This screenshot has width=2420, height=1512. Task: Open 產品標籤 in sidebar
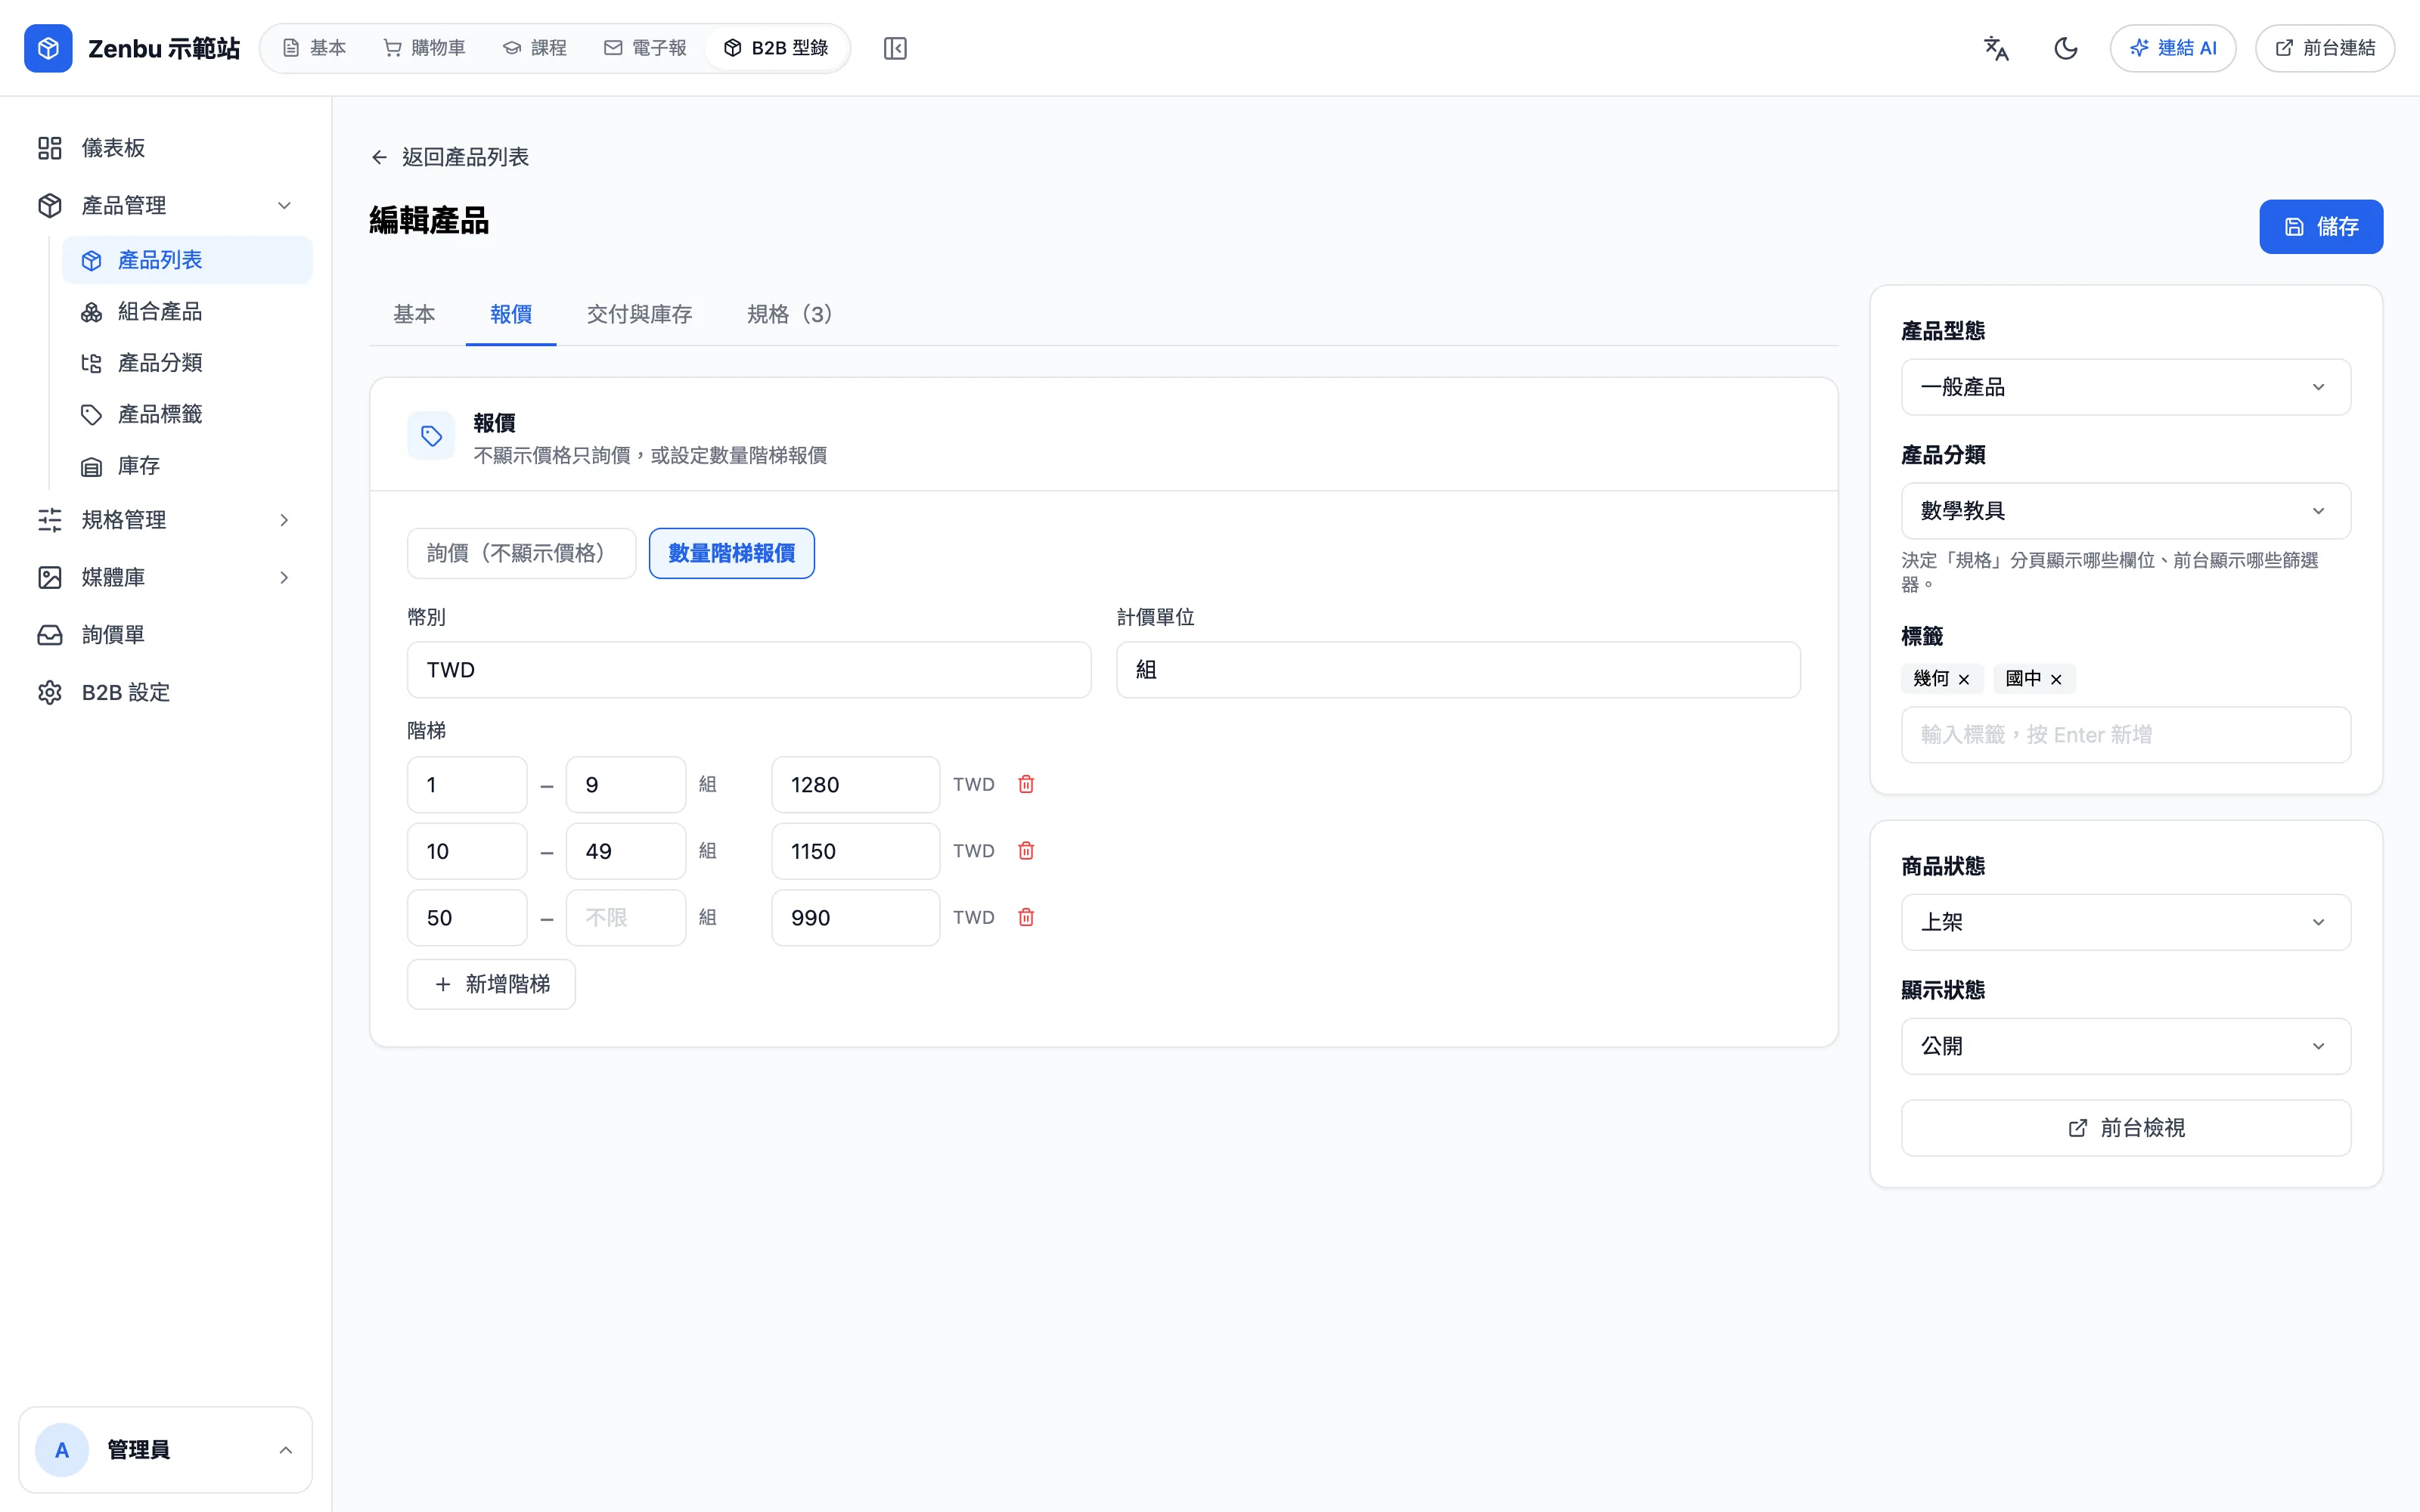pos(187,414)
